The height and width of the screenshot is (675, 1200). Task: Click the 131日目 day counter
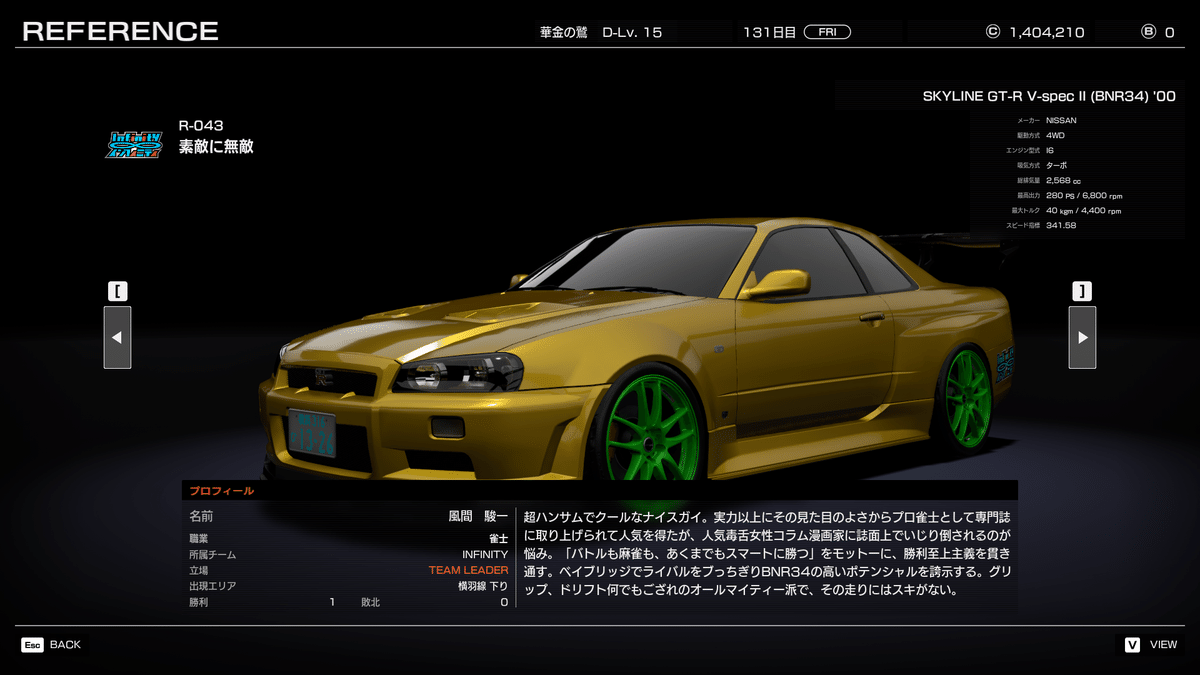point(769,32)
